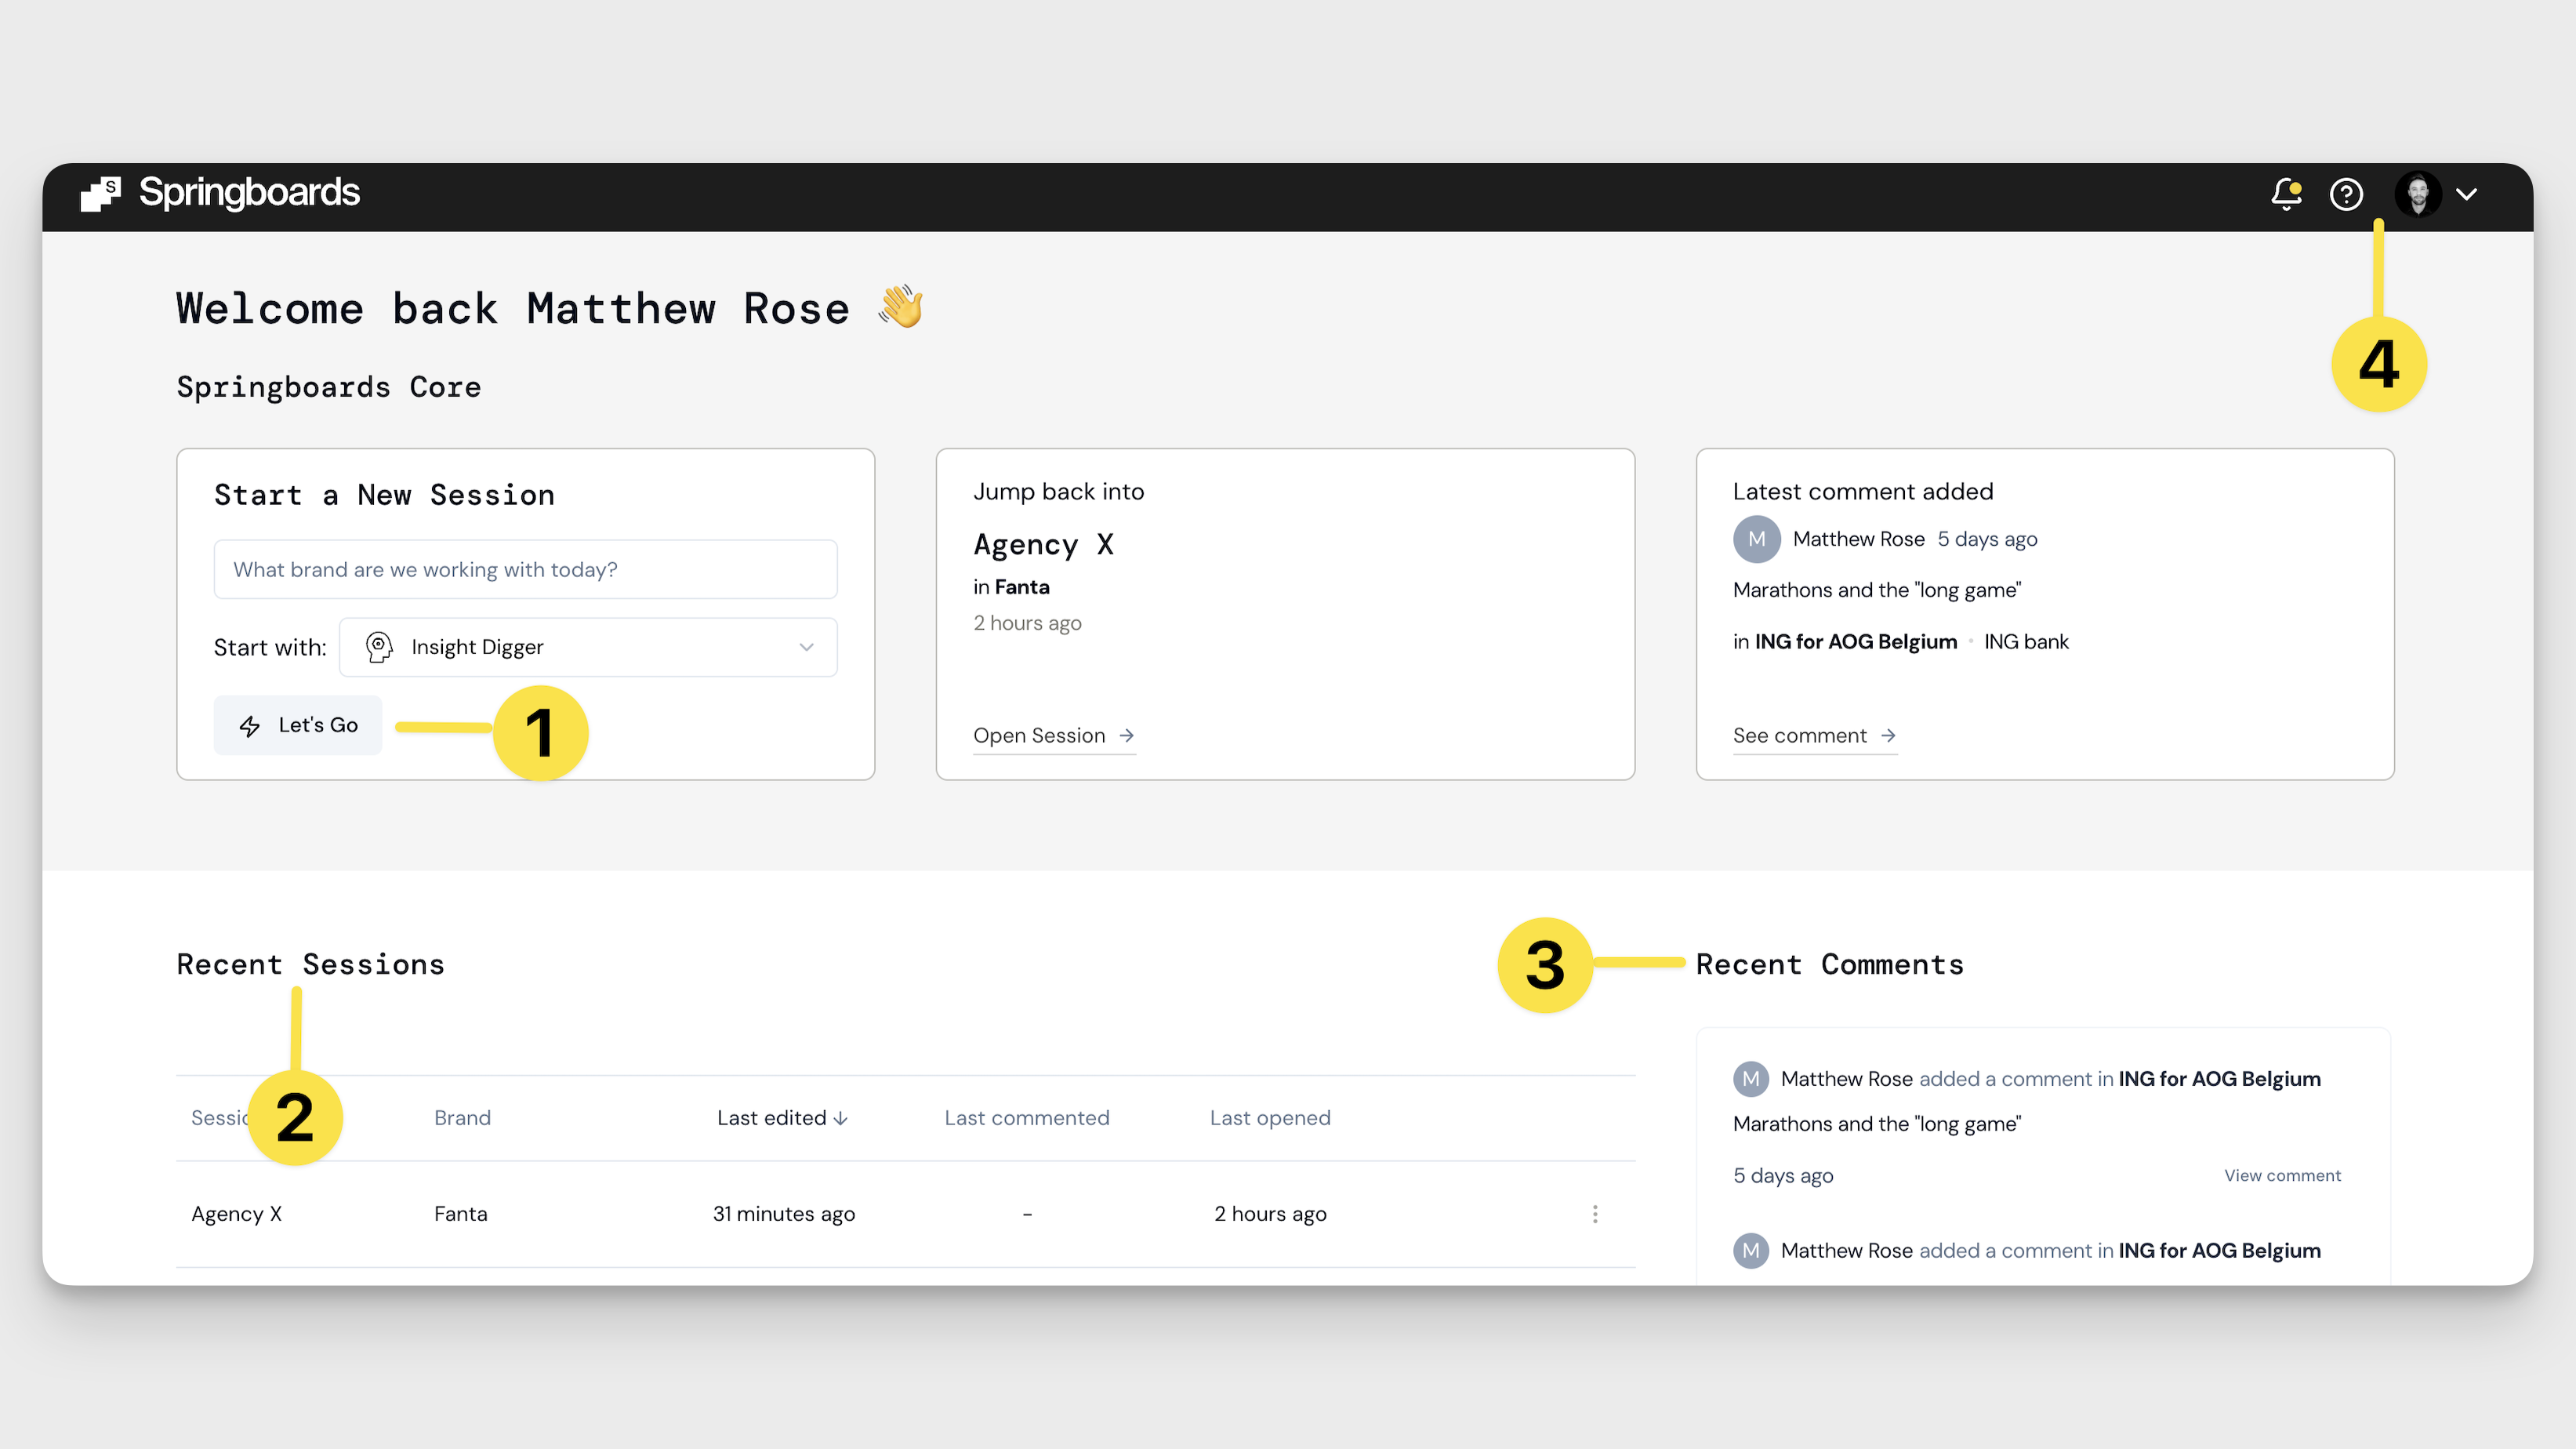This screenshot has width=2576, height=1449.
Task: Click the Insight Digger head icon
Action: click(379, 647)
